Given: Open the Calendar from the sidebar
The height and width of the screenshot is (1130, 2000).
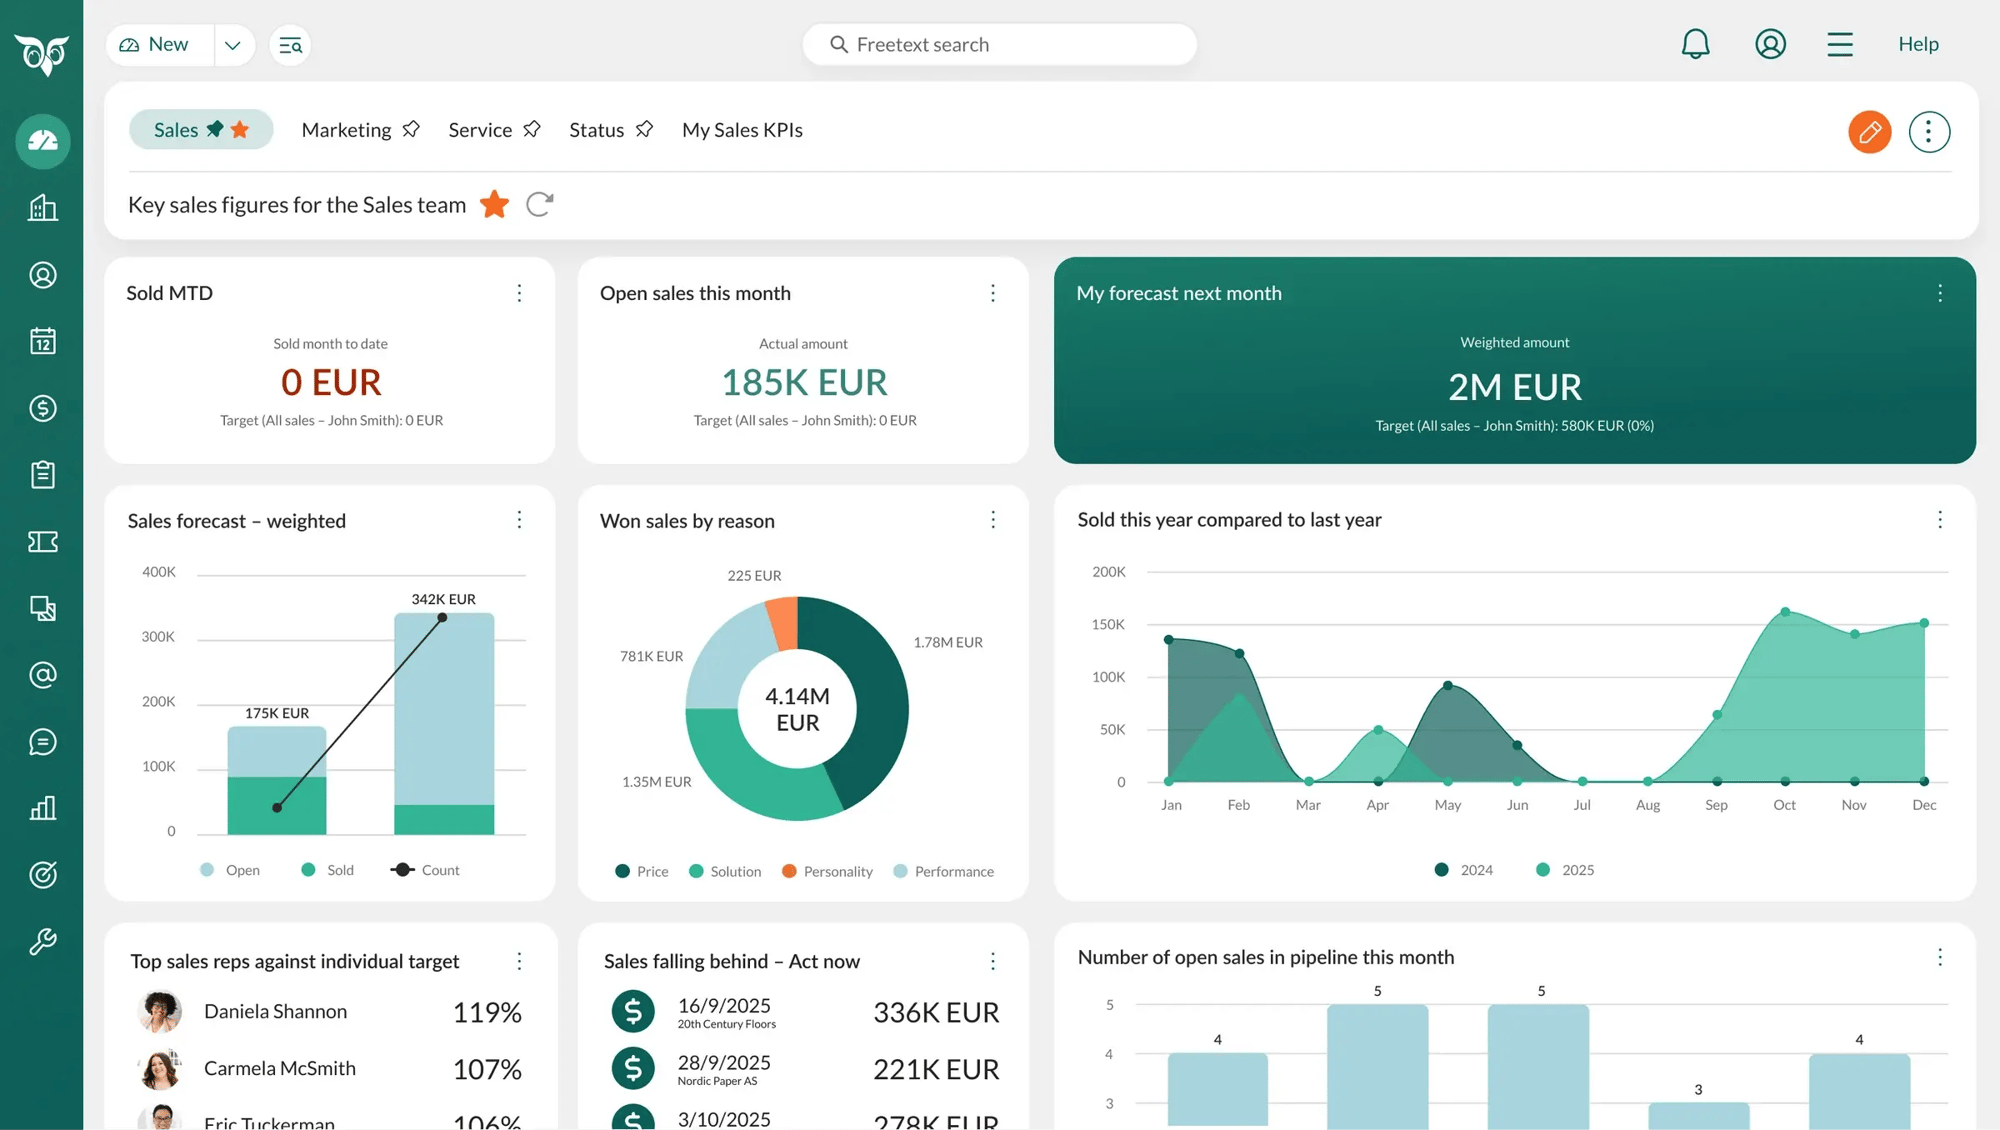Looking at the screenshot, I should coord(42,341).
